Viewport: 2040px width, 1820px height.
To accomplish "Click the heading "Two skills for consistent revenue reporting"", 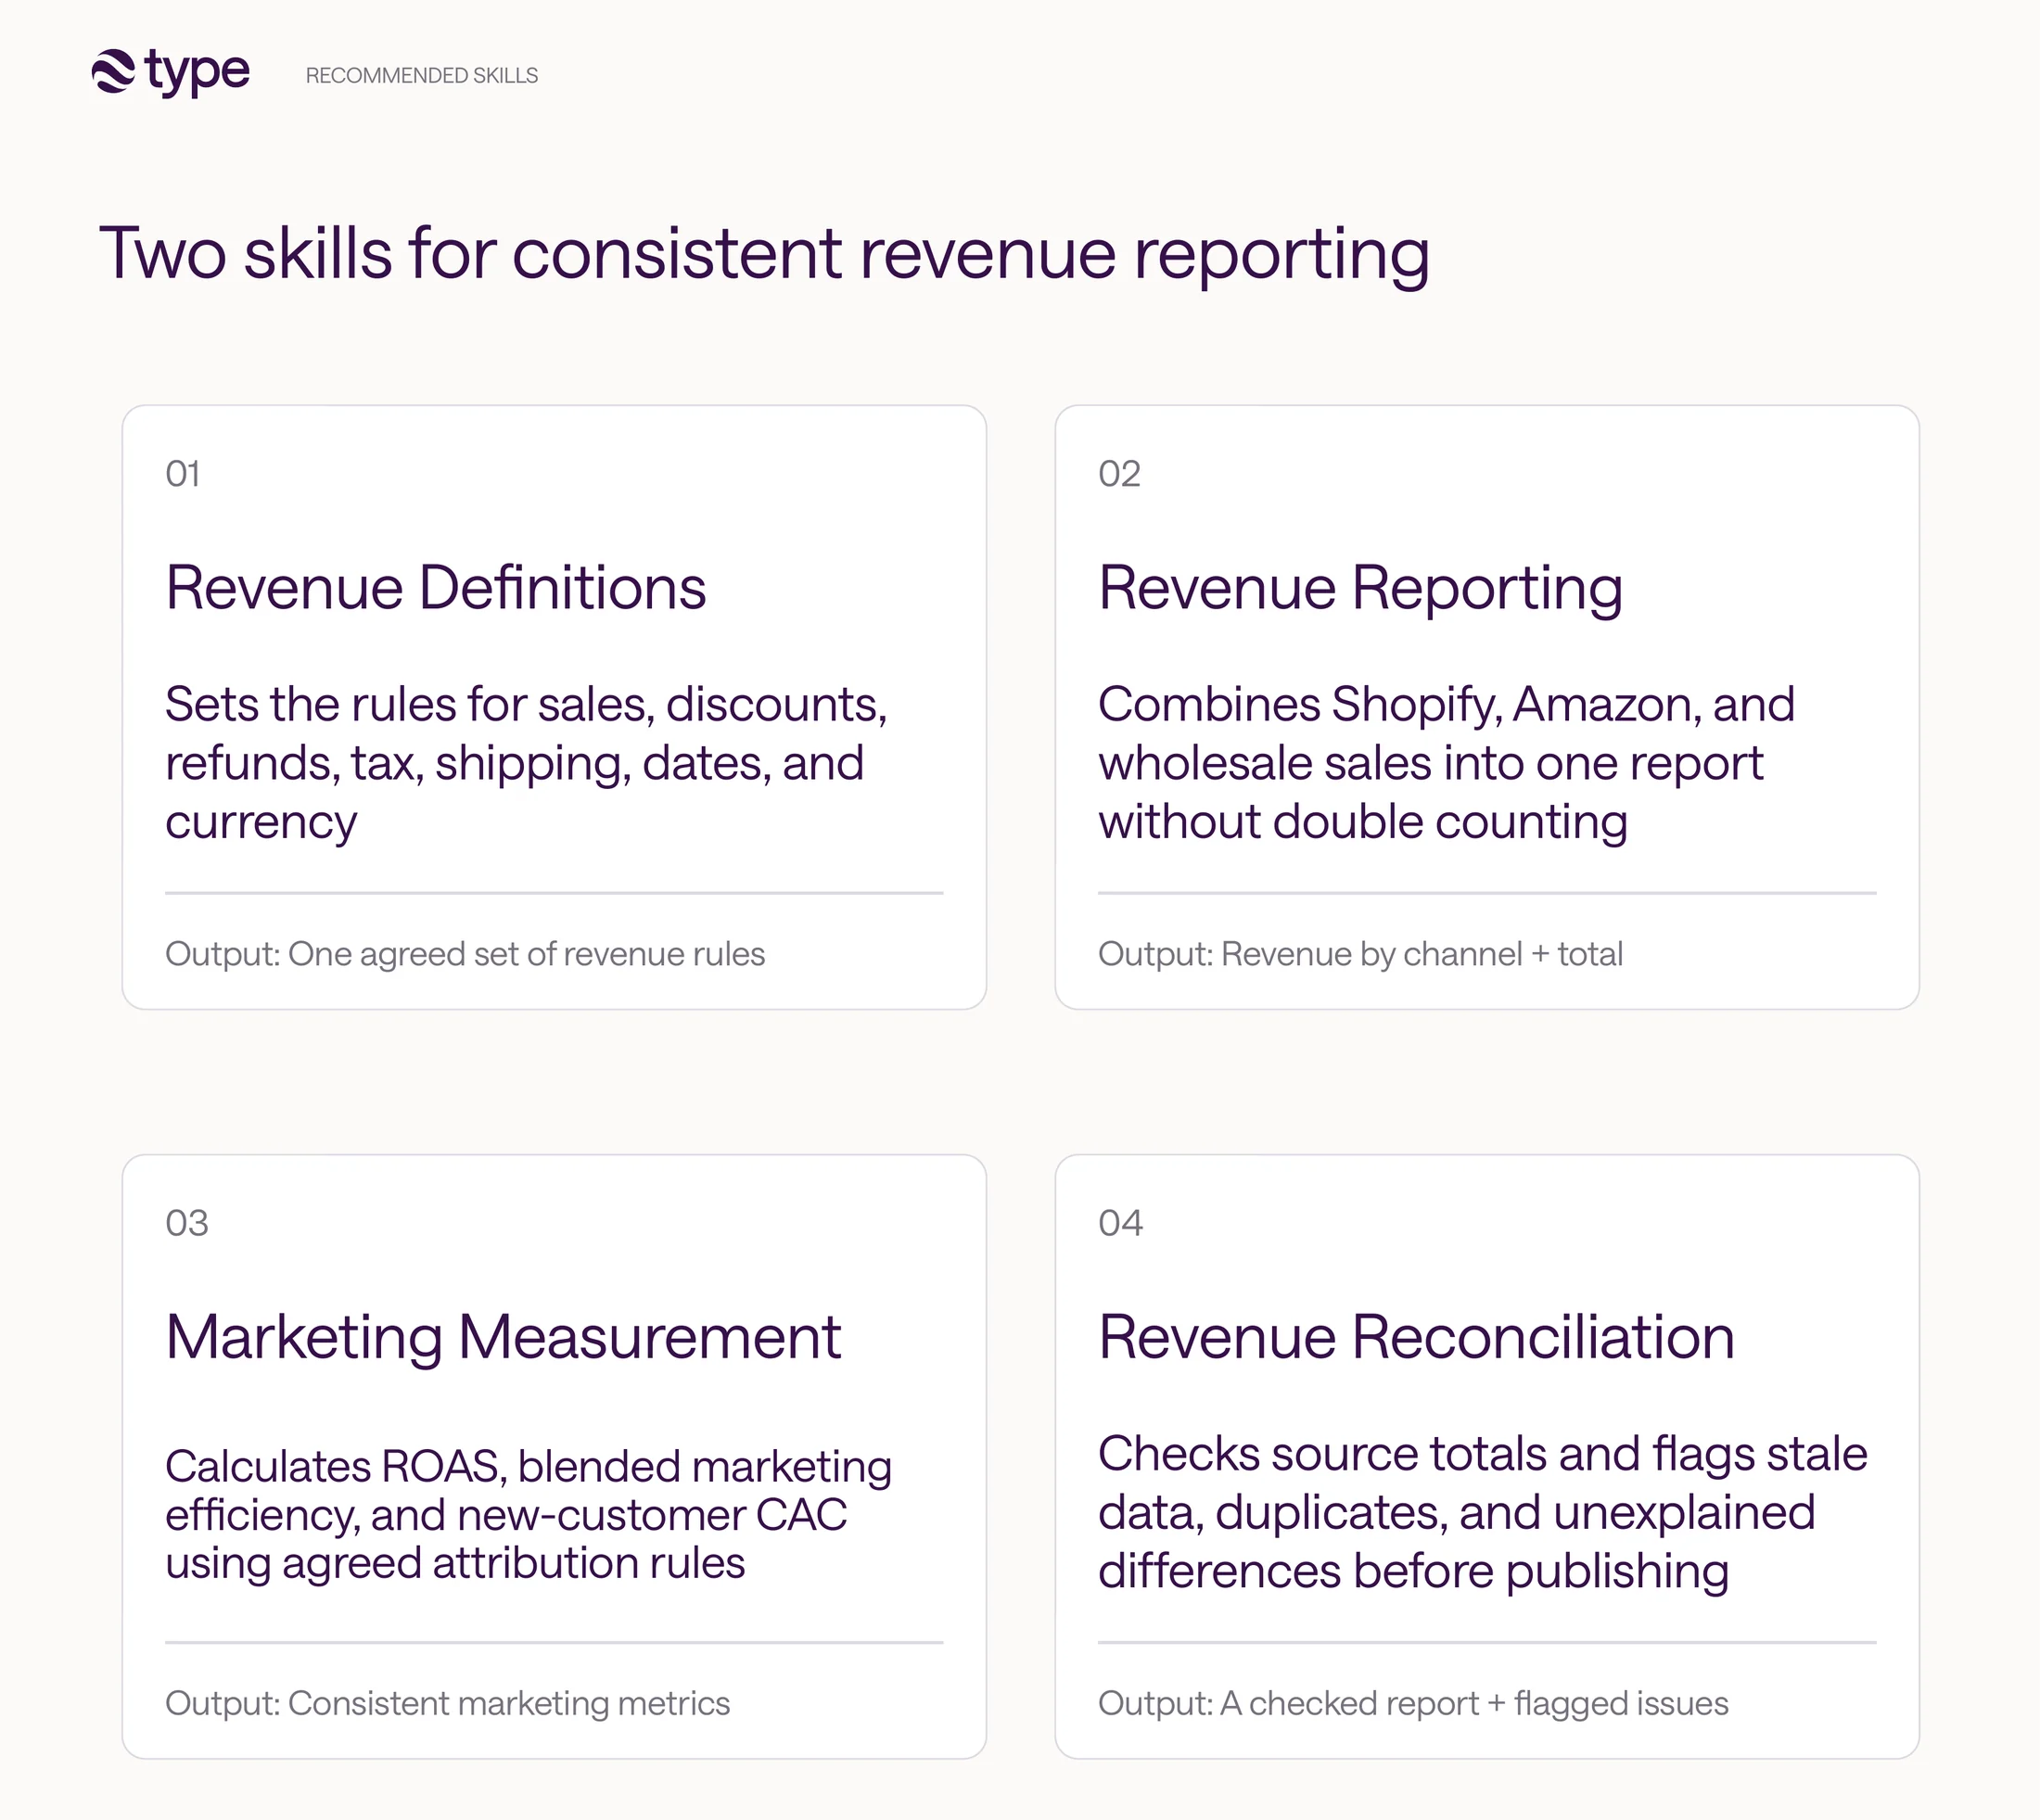I will point(764,254).
